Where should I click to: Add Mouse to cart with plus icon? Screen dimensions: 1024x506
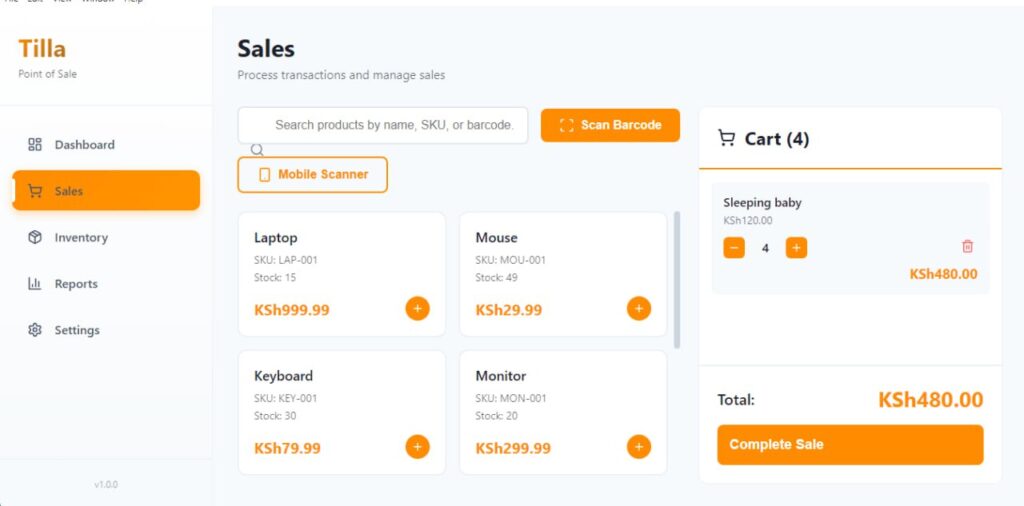[638, 308]
